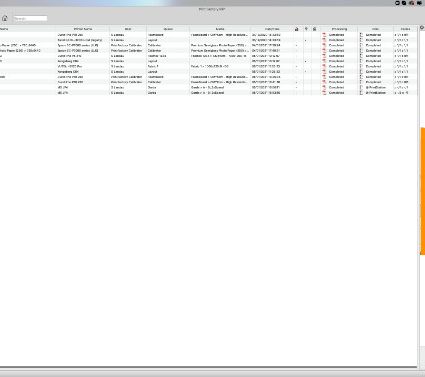Click inside the Search field
Screen dimensions: 425x377
point(30,18)
